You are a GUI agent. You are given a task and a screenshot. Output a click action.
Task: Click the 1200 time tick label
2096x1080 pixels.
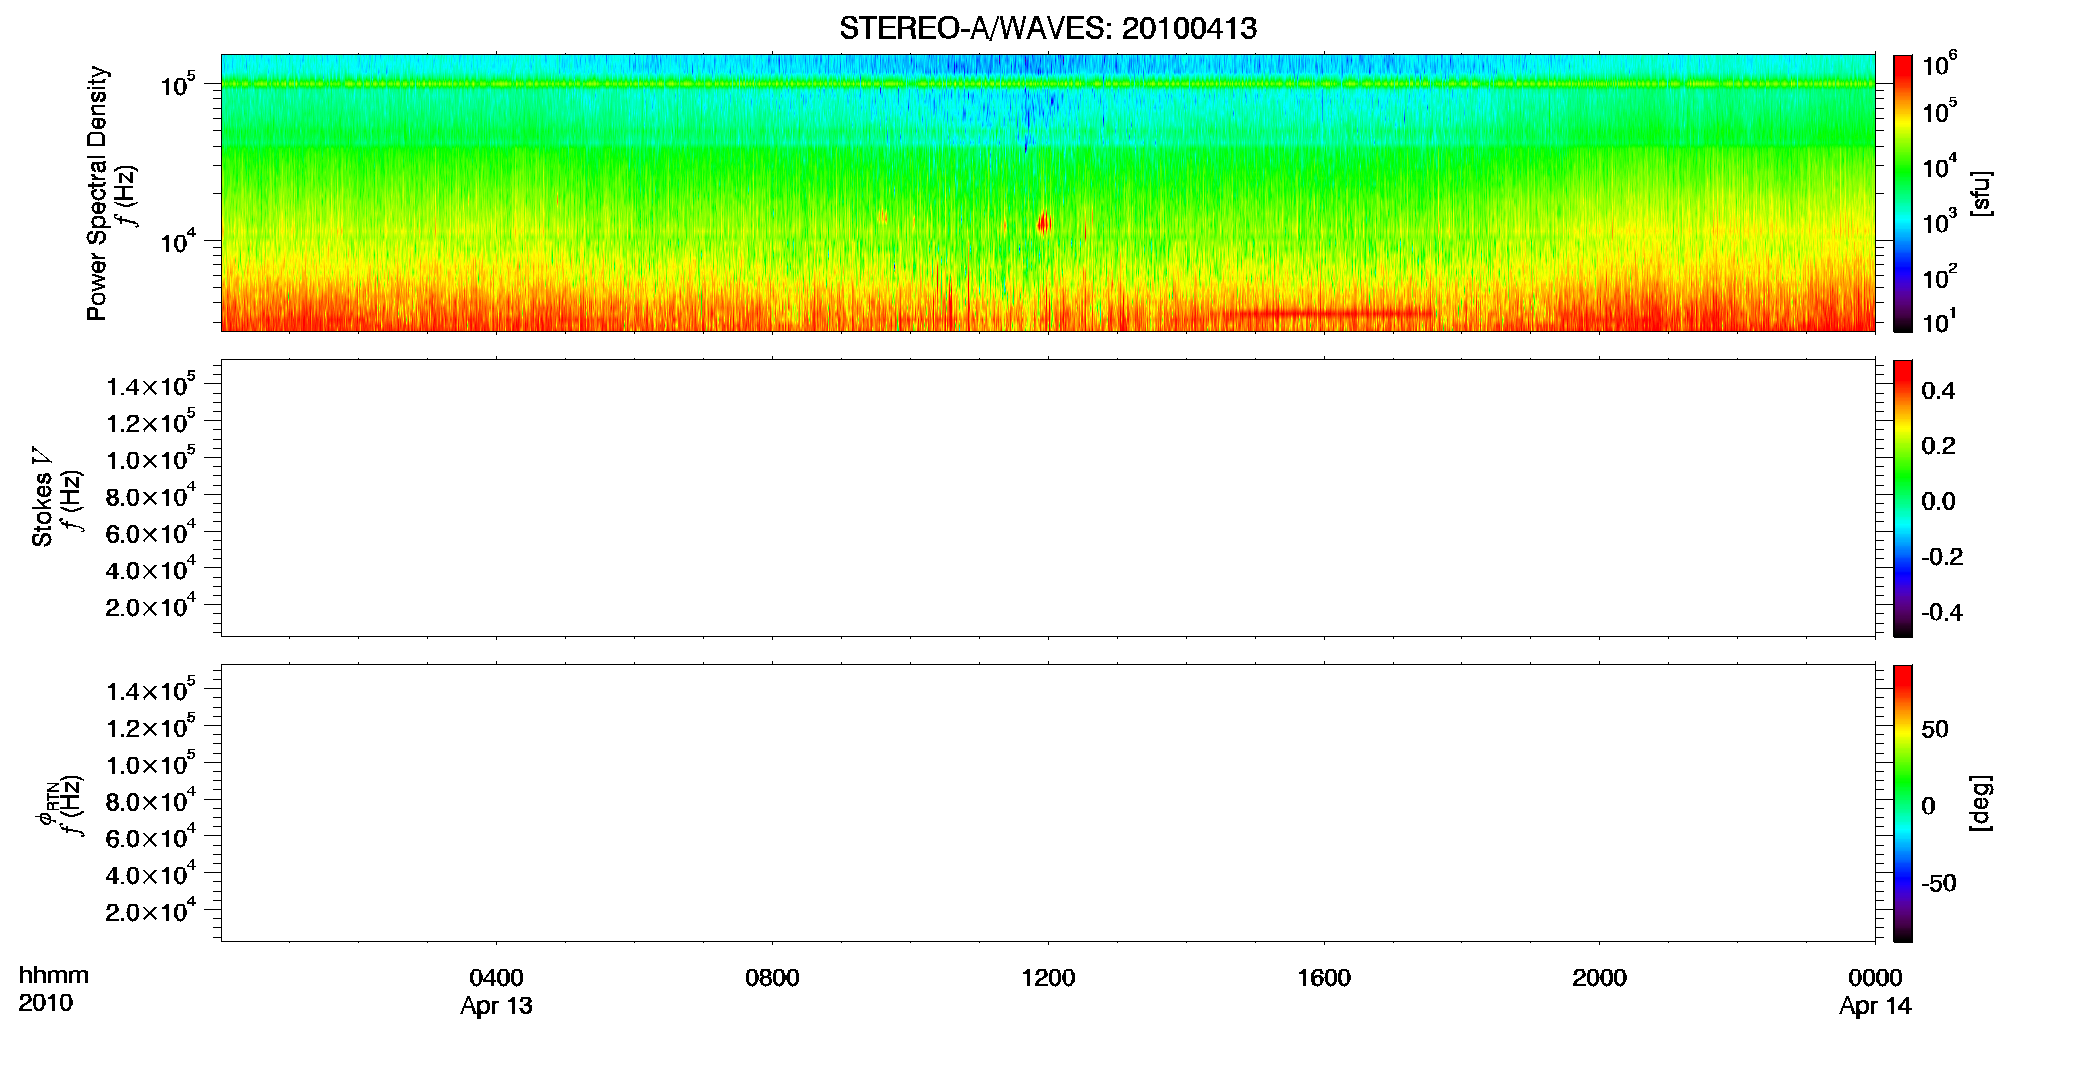coord(1048,978)
